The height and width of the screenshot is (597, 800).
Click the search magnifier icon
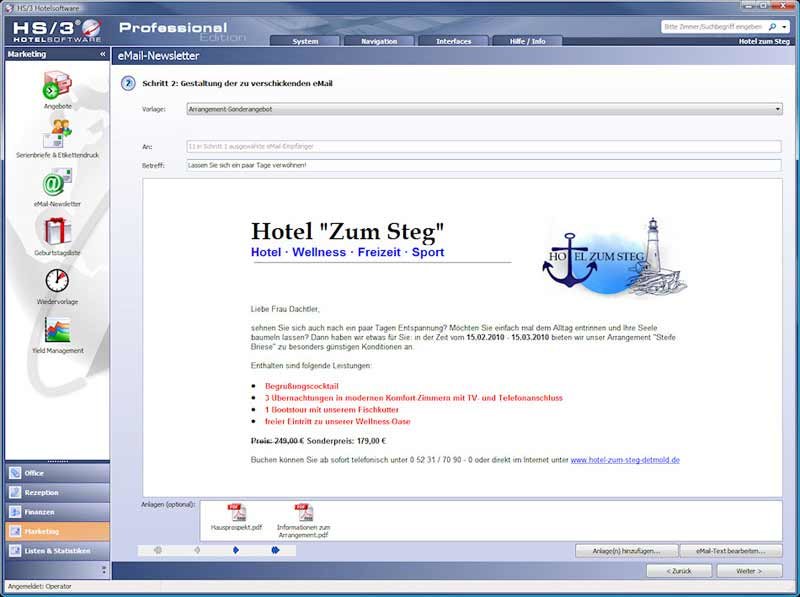click(772, 27)
